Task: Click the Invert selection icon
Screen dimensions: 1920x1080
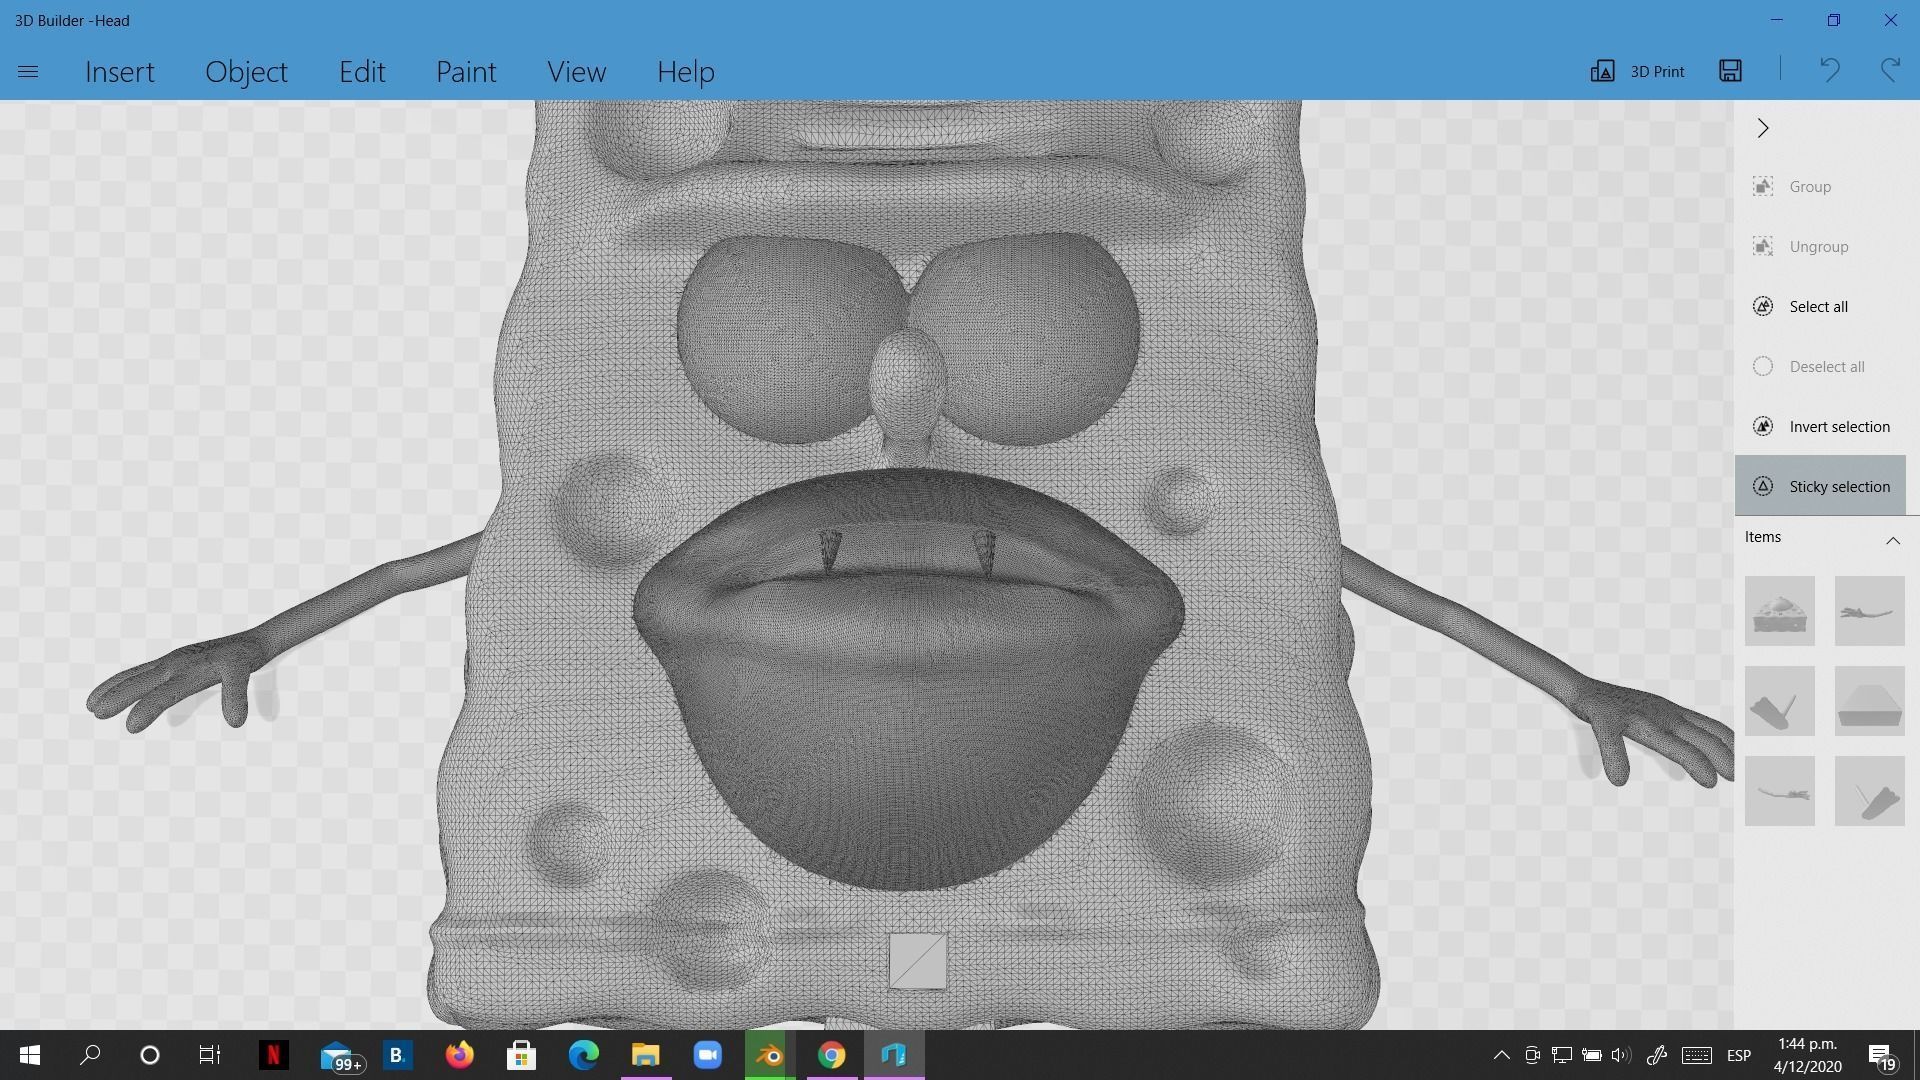Action: point(1763,427)
